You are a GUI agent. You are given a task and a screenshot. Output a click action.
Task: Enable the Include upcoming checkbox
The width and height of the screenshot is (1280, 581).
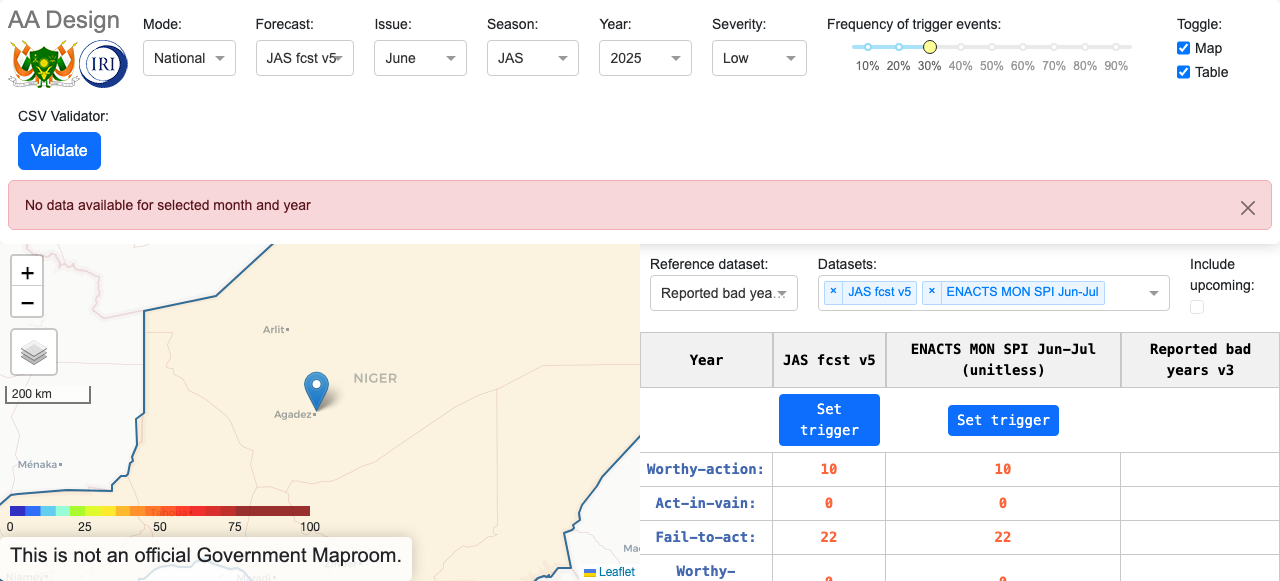point(1197,307)
